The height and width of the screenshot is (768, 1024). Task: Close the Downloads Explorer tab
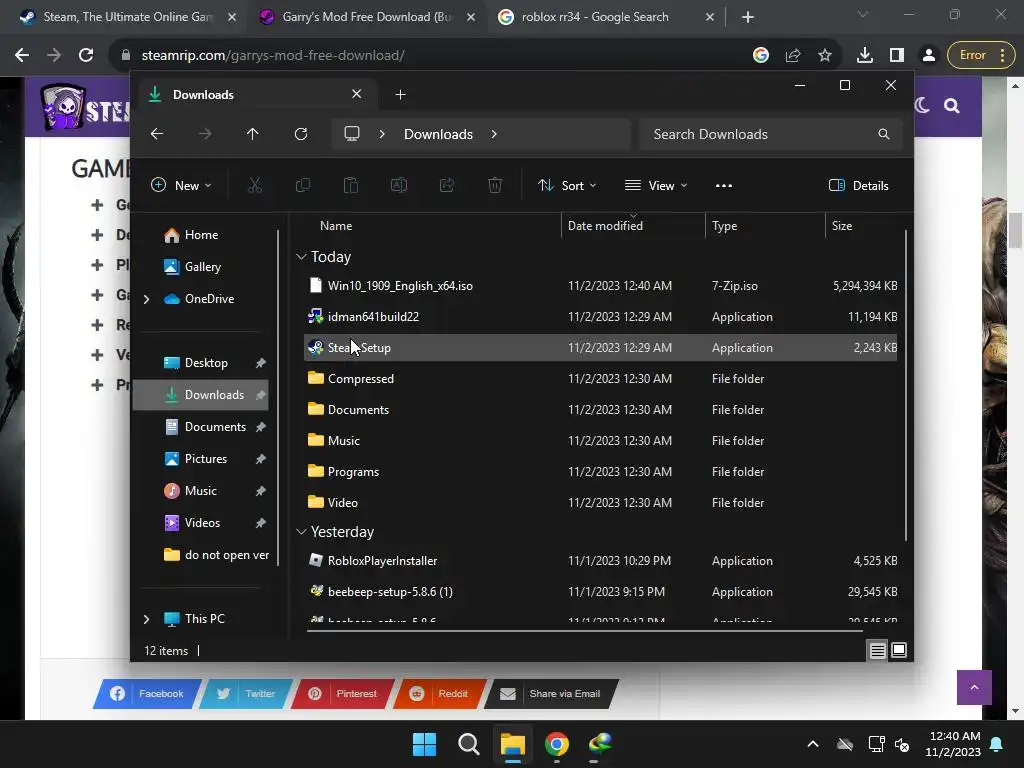coord(357,94)
